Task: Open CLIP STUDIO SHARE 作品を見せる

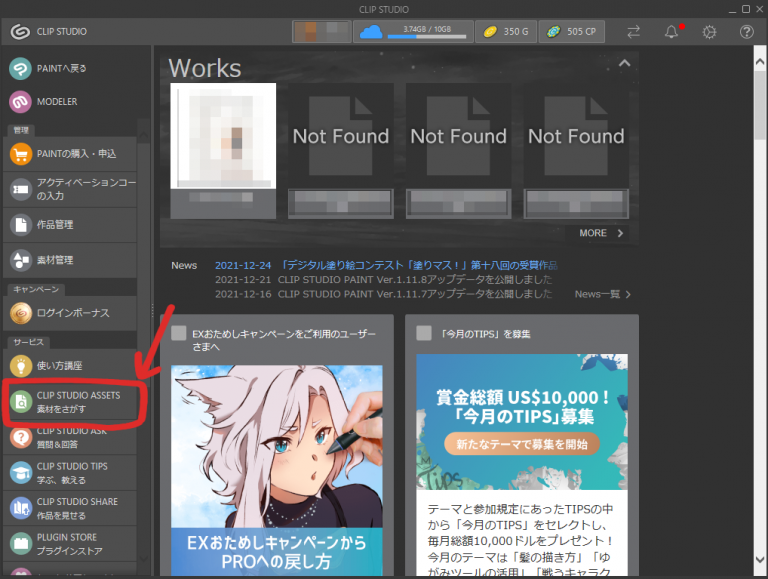Action: click(70, 508)
